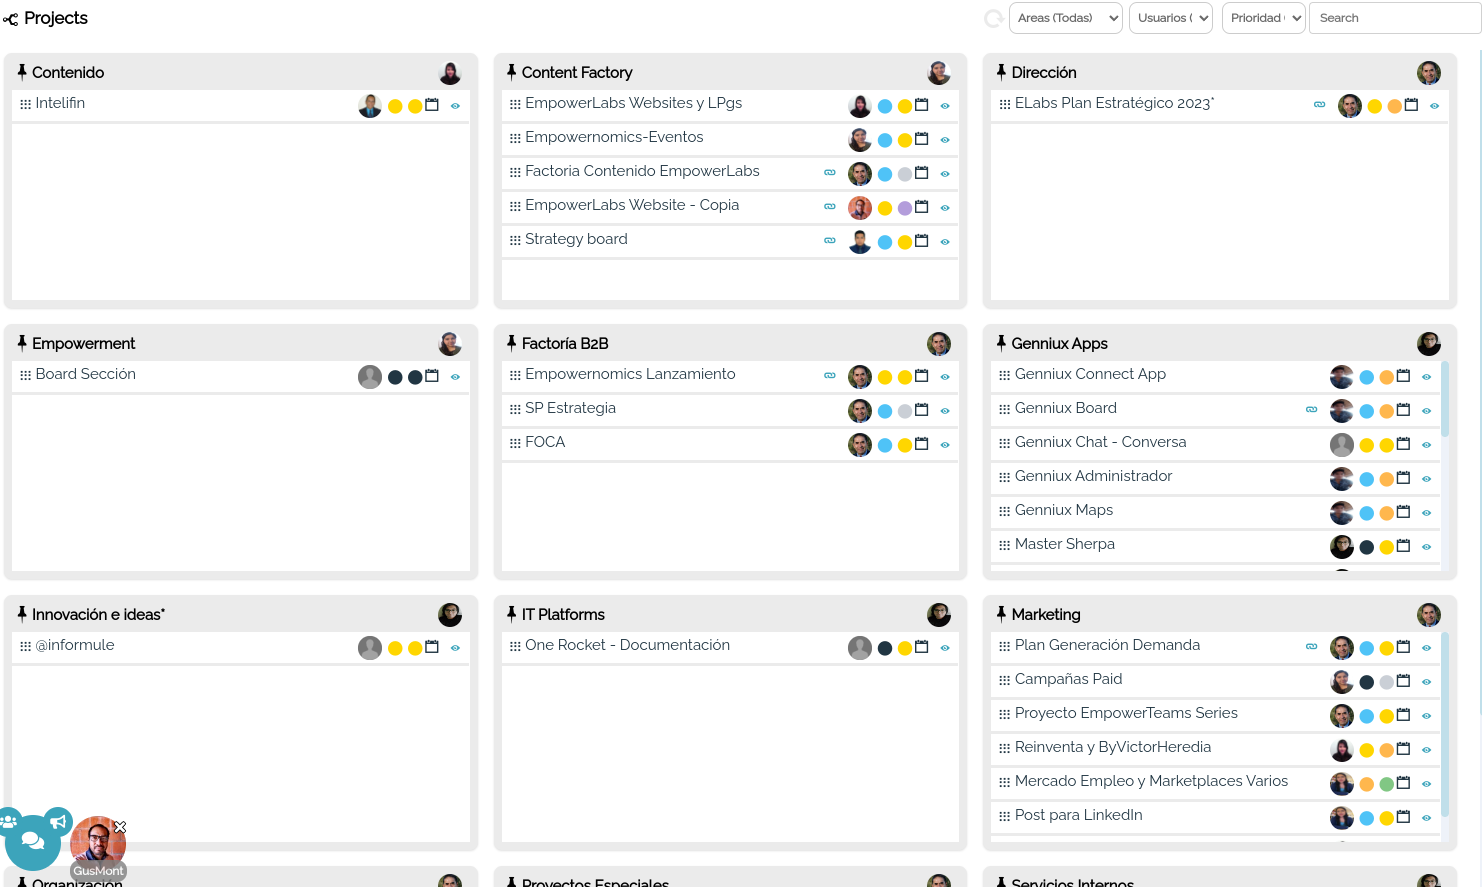Screen dimensions: 1482x887
Task: Open the Prioridad filter dropdown
Action: pyautogui.click(x=1264, y=18)
